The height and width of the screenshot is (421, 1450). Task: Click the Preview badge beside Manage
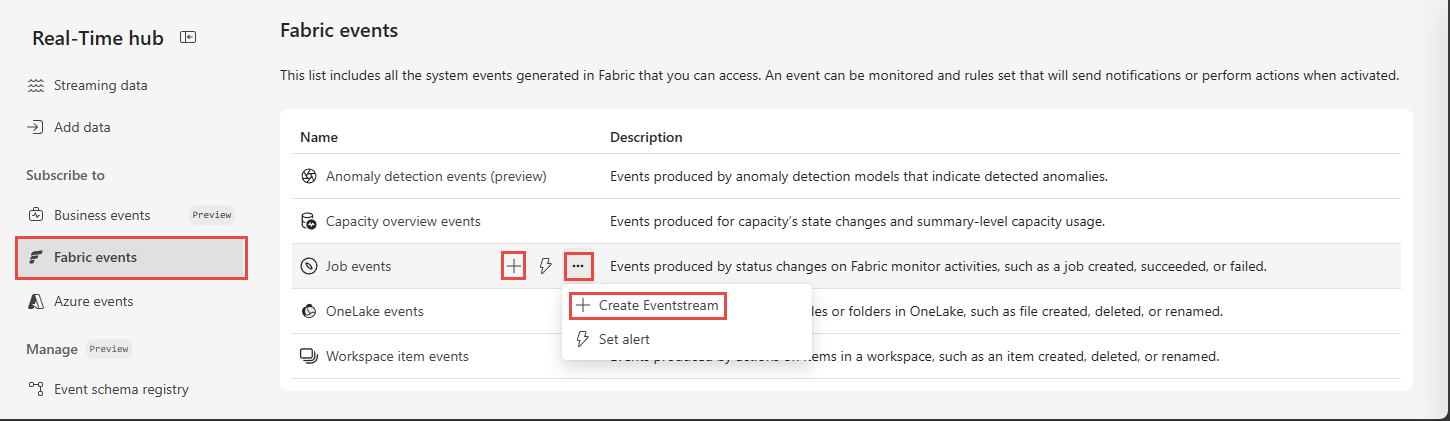[109, 349]
